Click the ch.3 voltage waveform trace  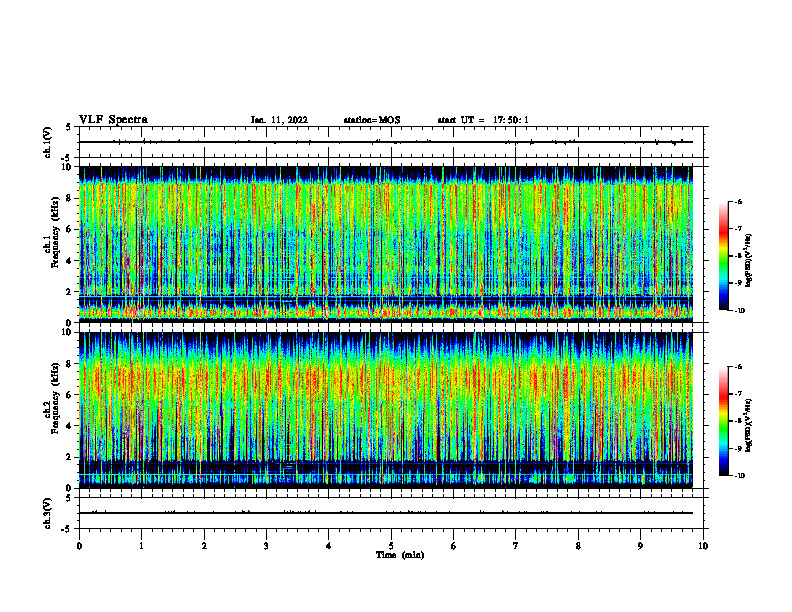[x=386, y=513]
